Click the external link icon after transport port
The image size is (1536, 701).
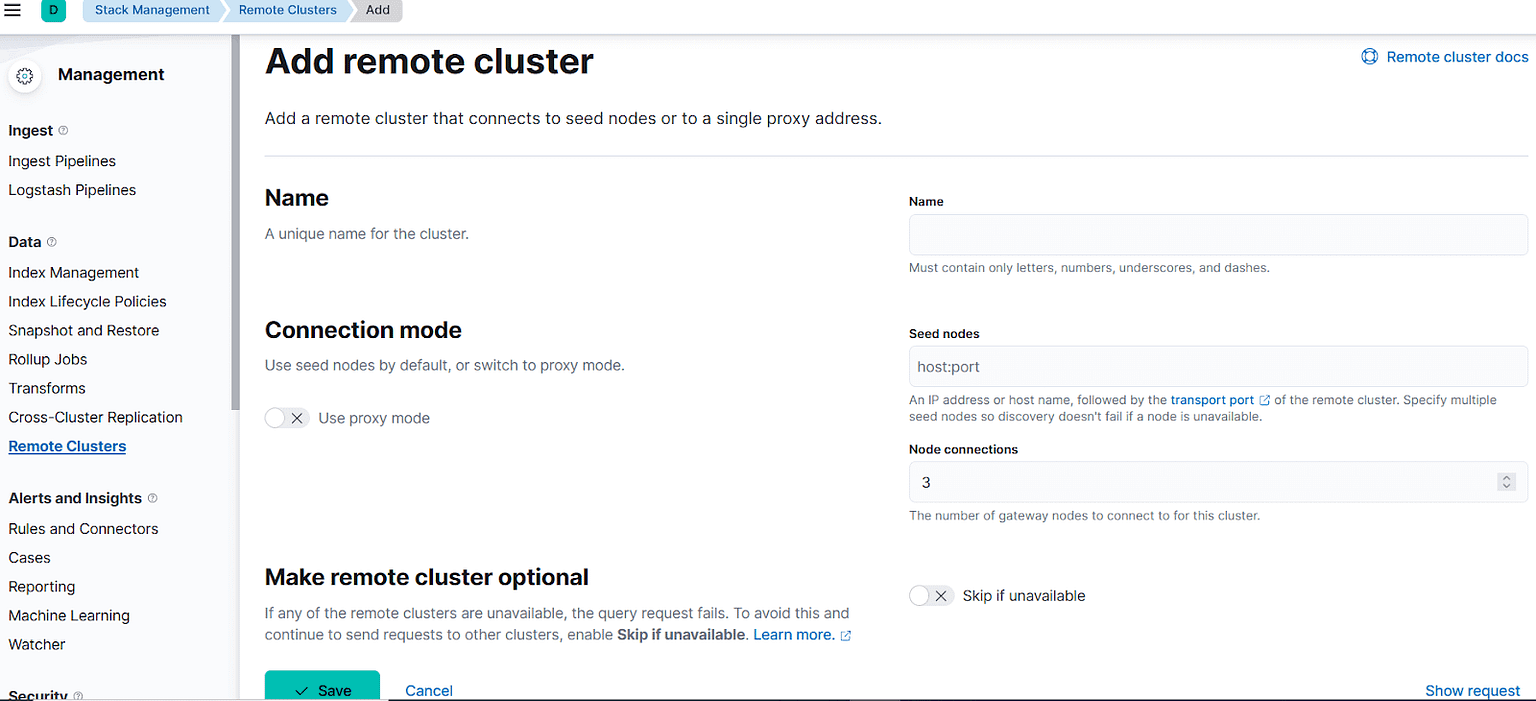(x=1263, y=399)
